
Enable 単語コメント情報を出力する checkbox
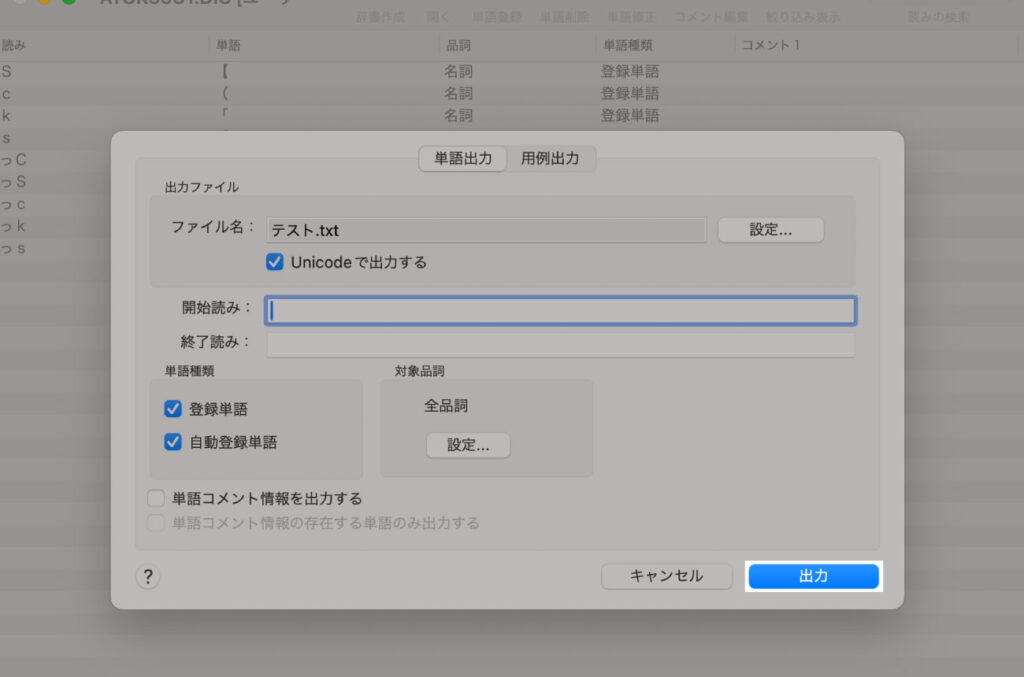click(x=155, y=498)
